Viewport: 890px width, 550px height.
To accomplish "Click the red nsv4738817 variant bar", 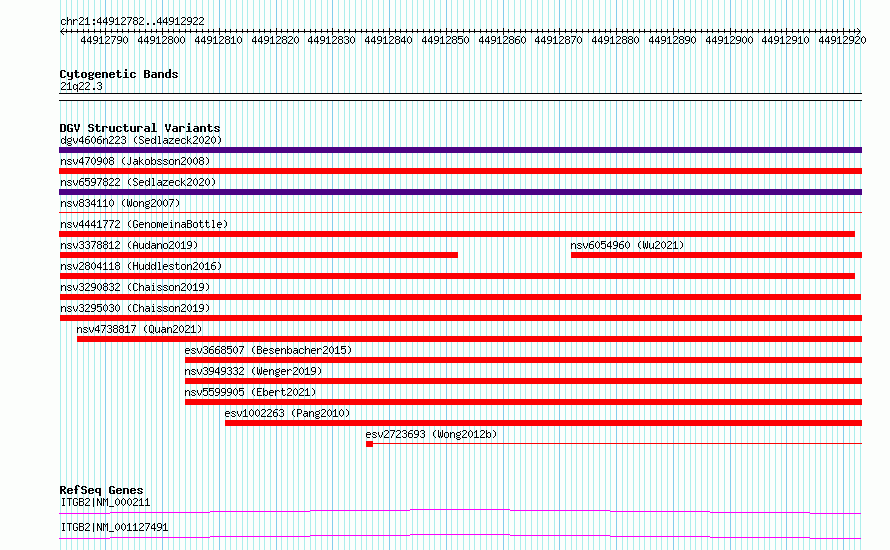I will click(x=469, y=339).
